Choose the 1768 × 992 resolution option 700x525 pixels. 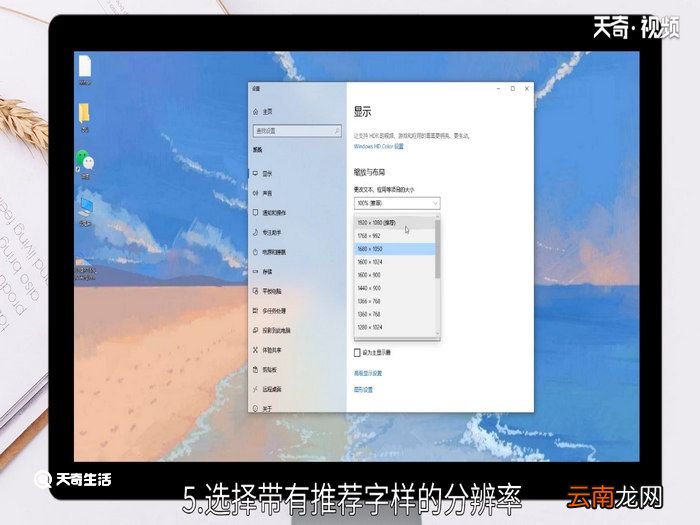tap(395, 236)
